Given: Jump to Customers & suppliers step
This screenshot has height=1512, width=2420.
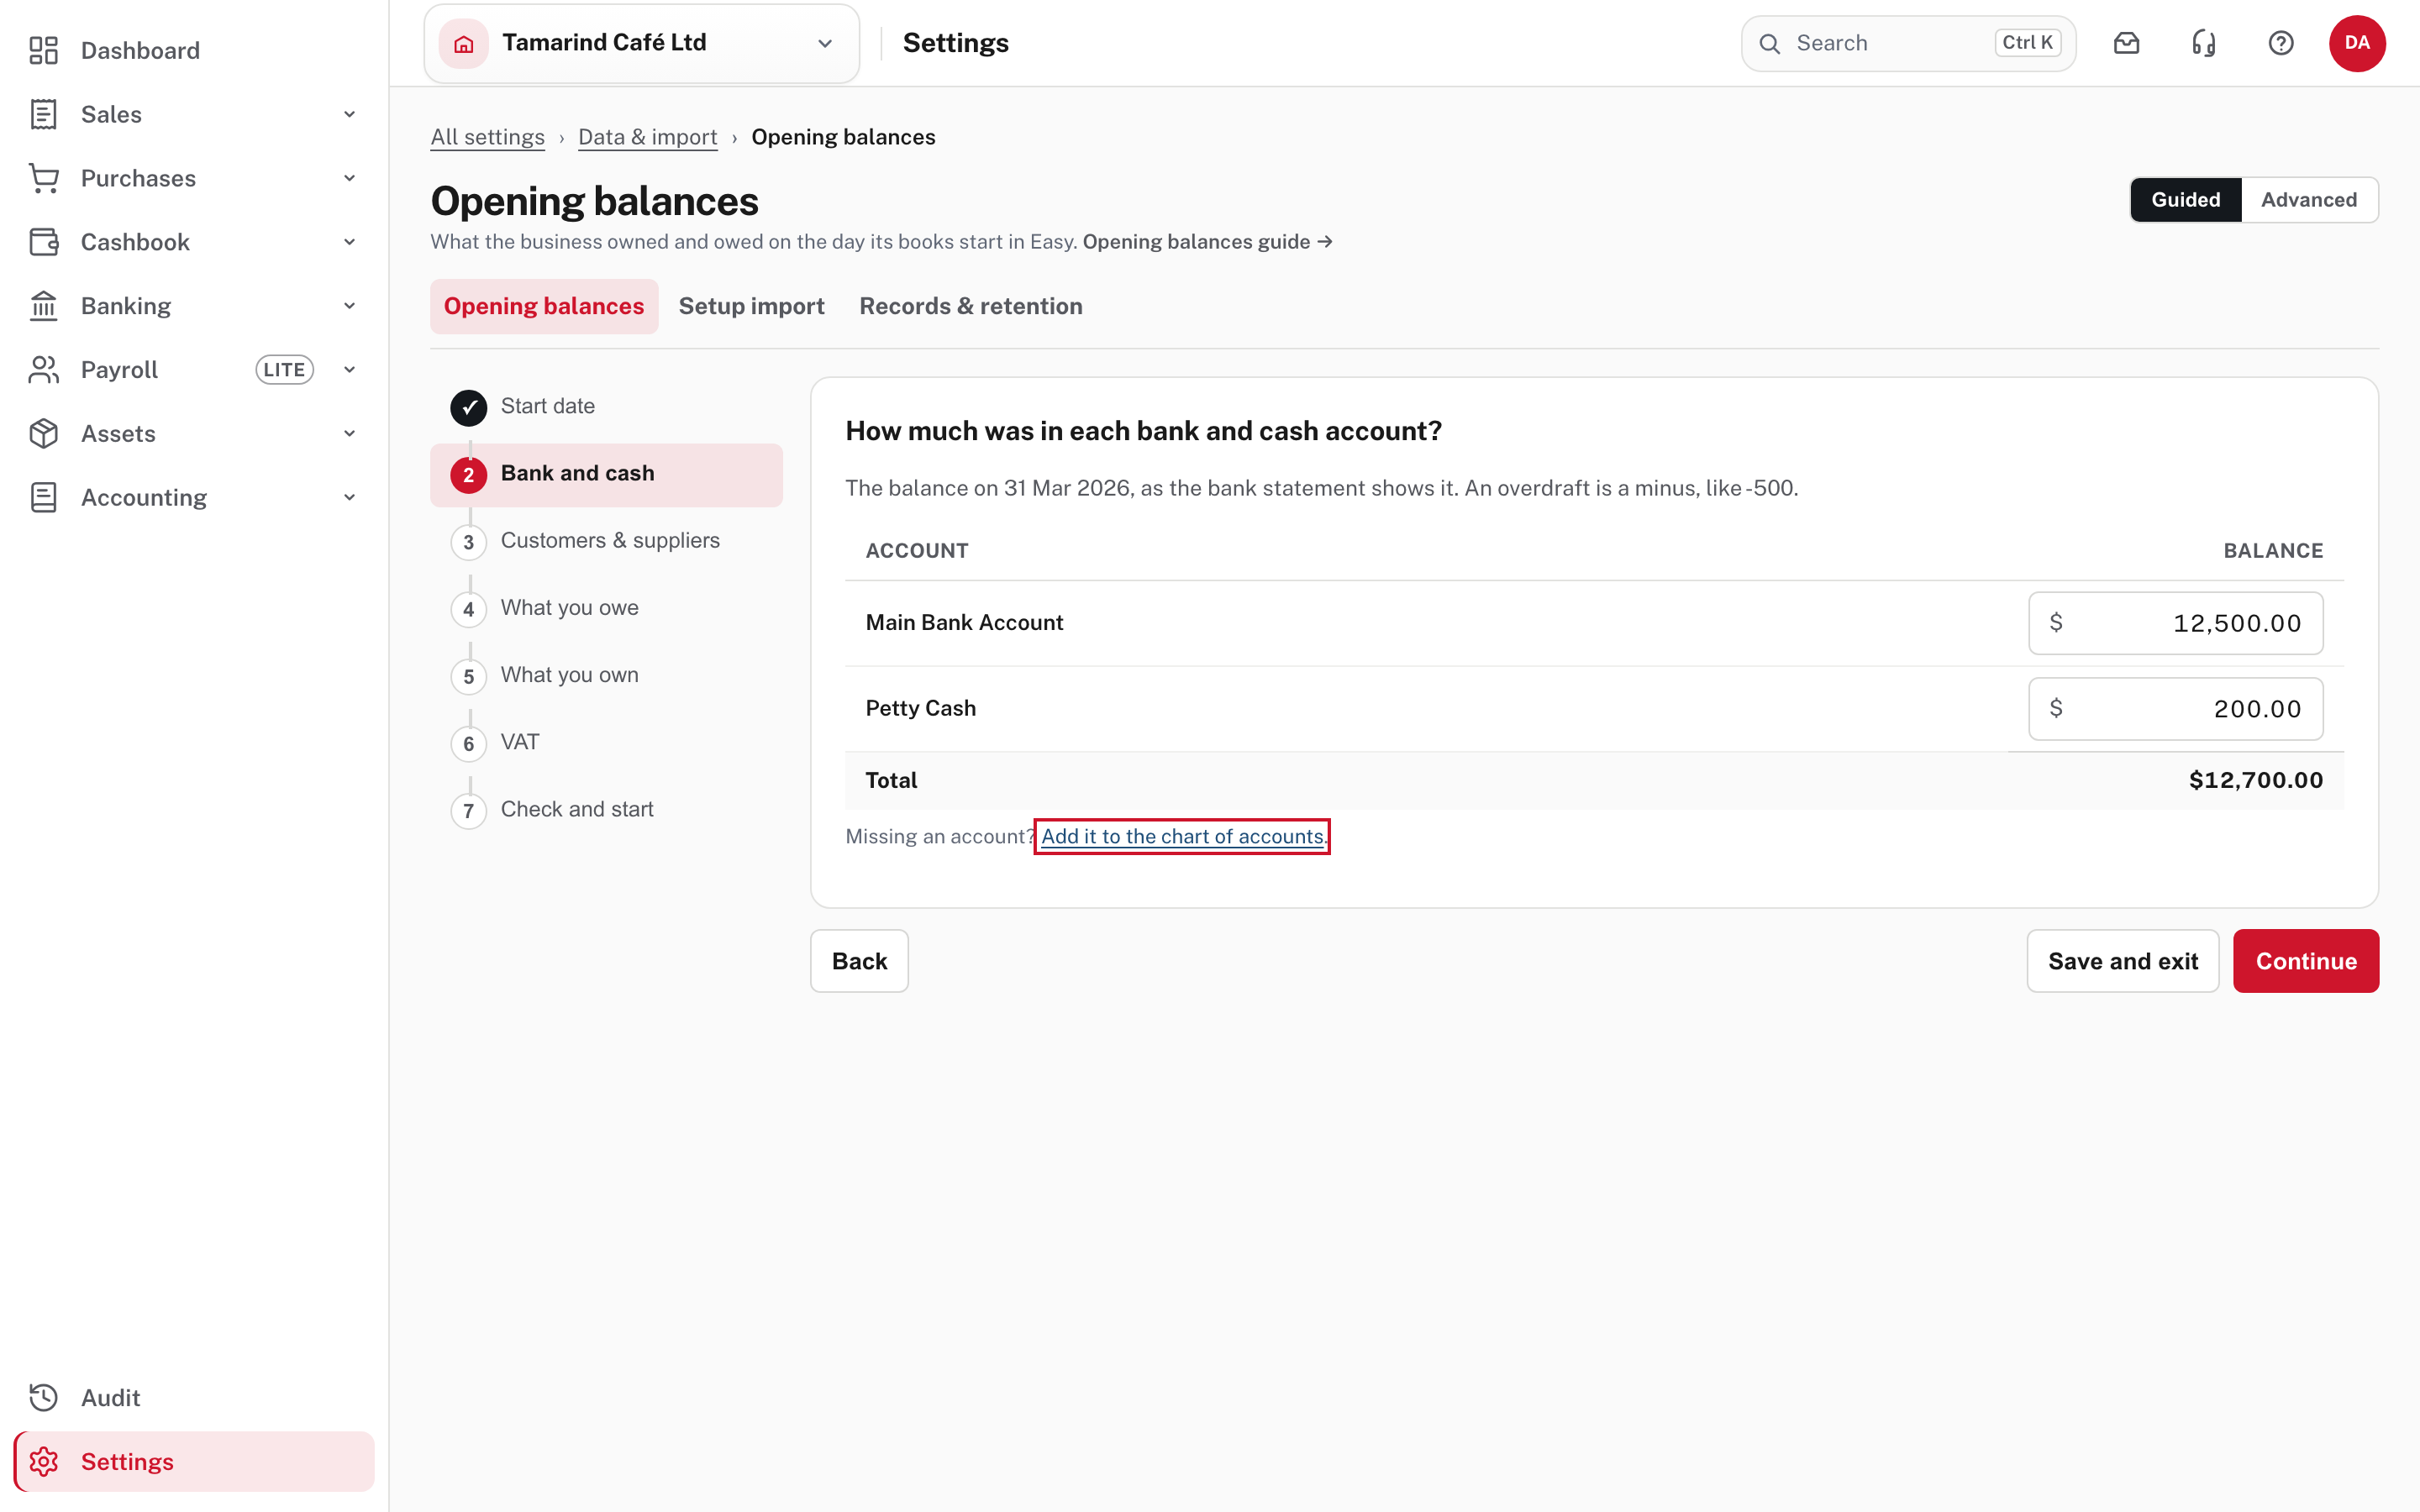Looking at the screenshot, I should 606,541.
